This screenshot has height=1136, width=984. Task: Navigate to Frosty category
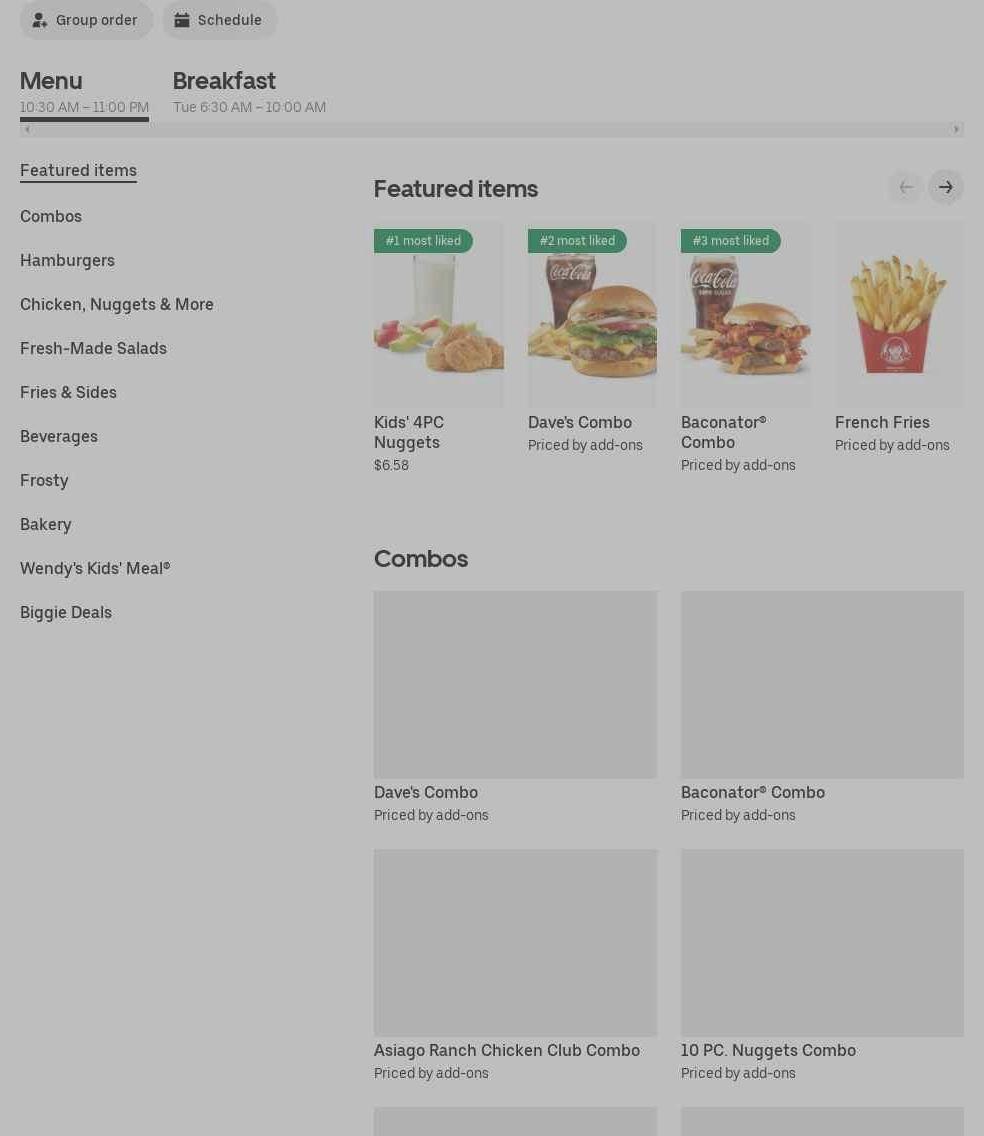[x=44, y=480]
